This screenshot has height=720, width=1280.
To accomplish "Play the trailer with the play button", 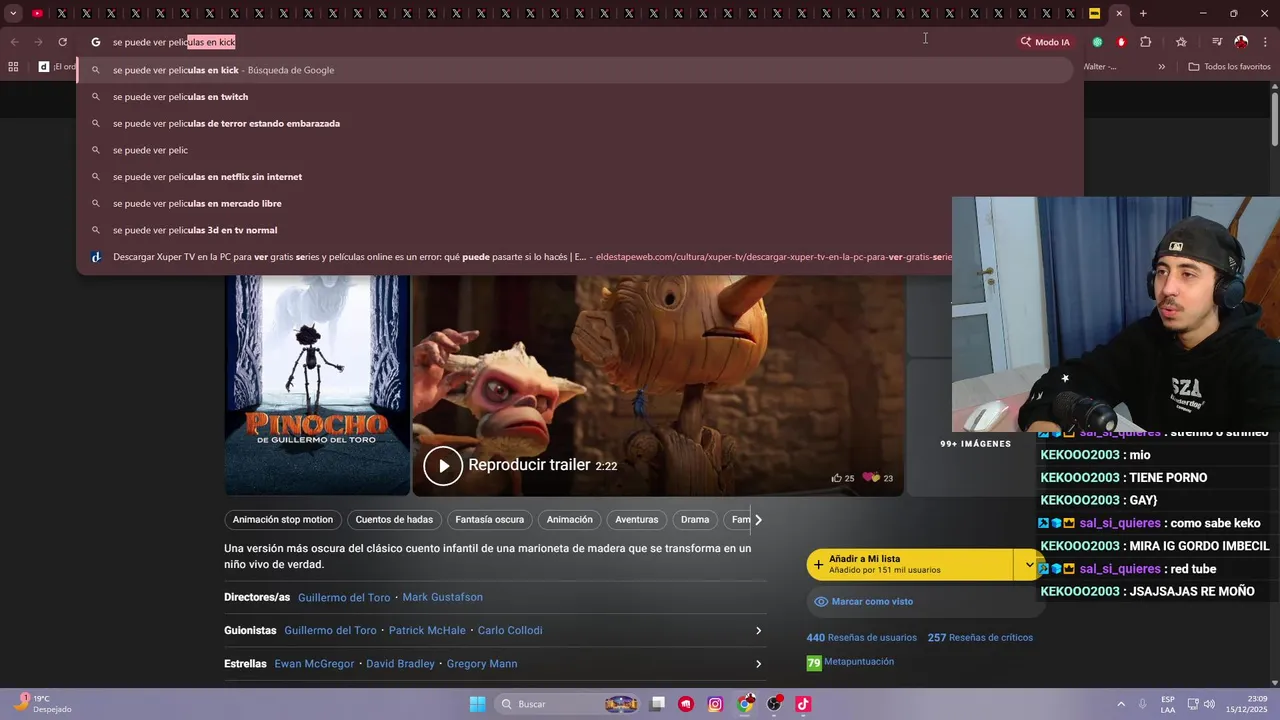I will pyautogui.click(x=443, y=465).
